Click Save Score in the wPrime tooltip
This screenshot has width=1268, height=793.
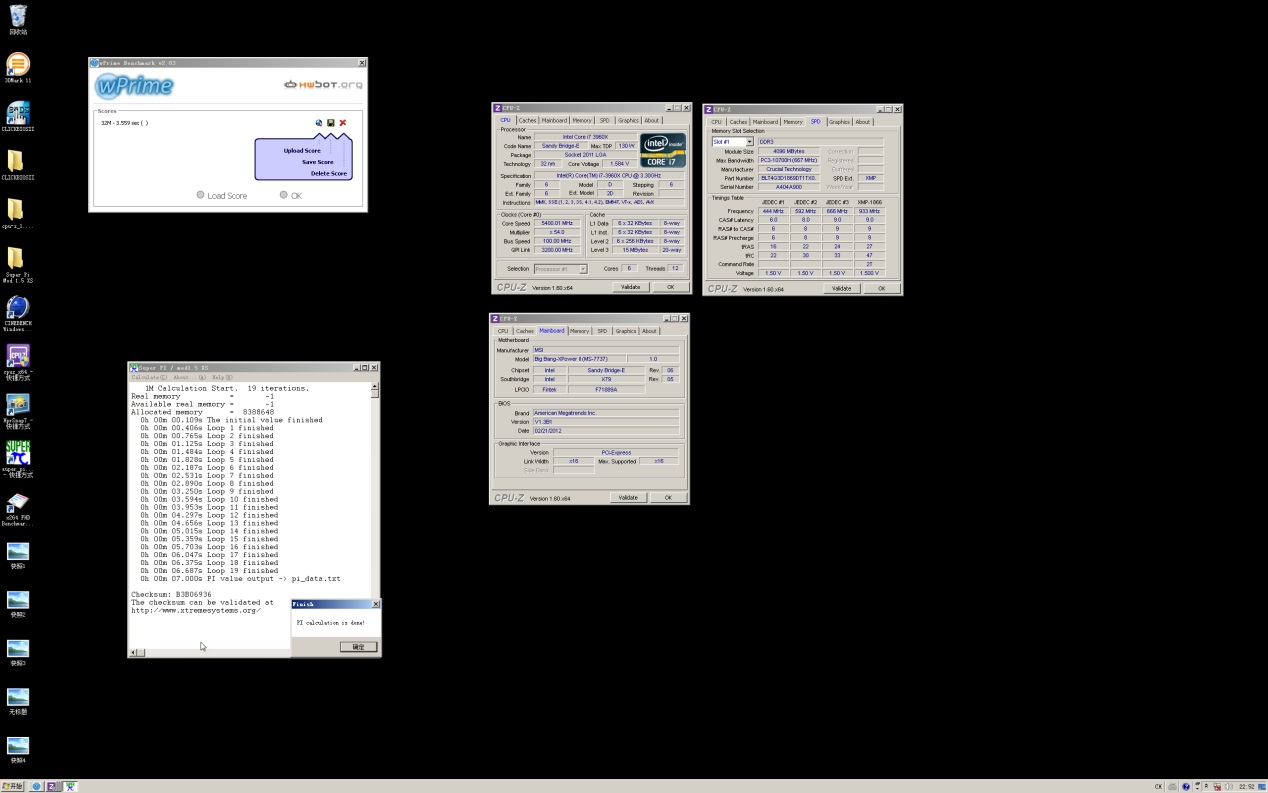pyautogui.click(x=318, y=162)
